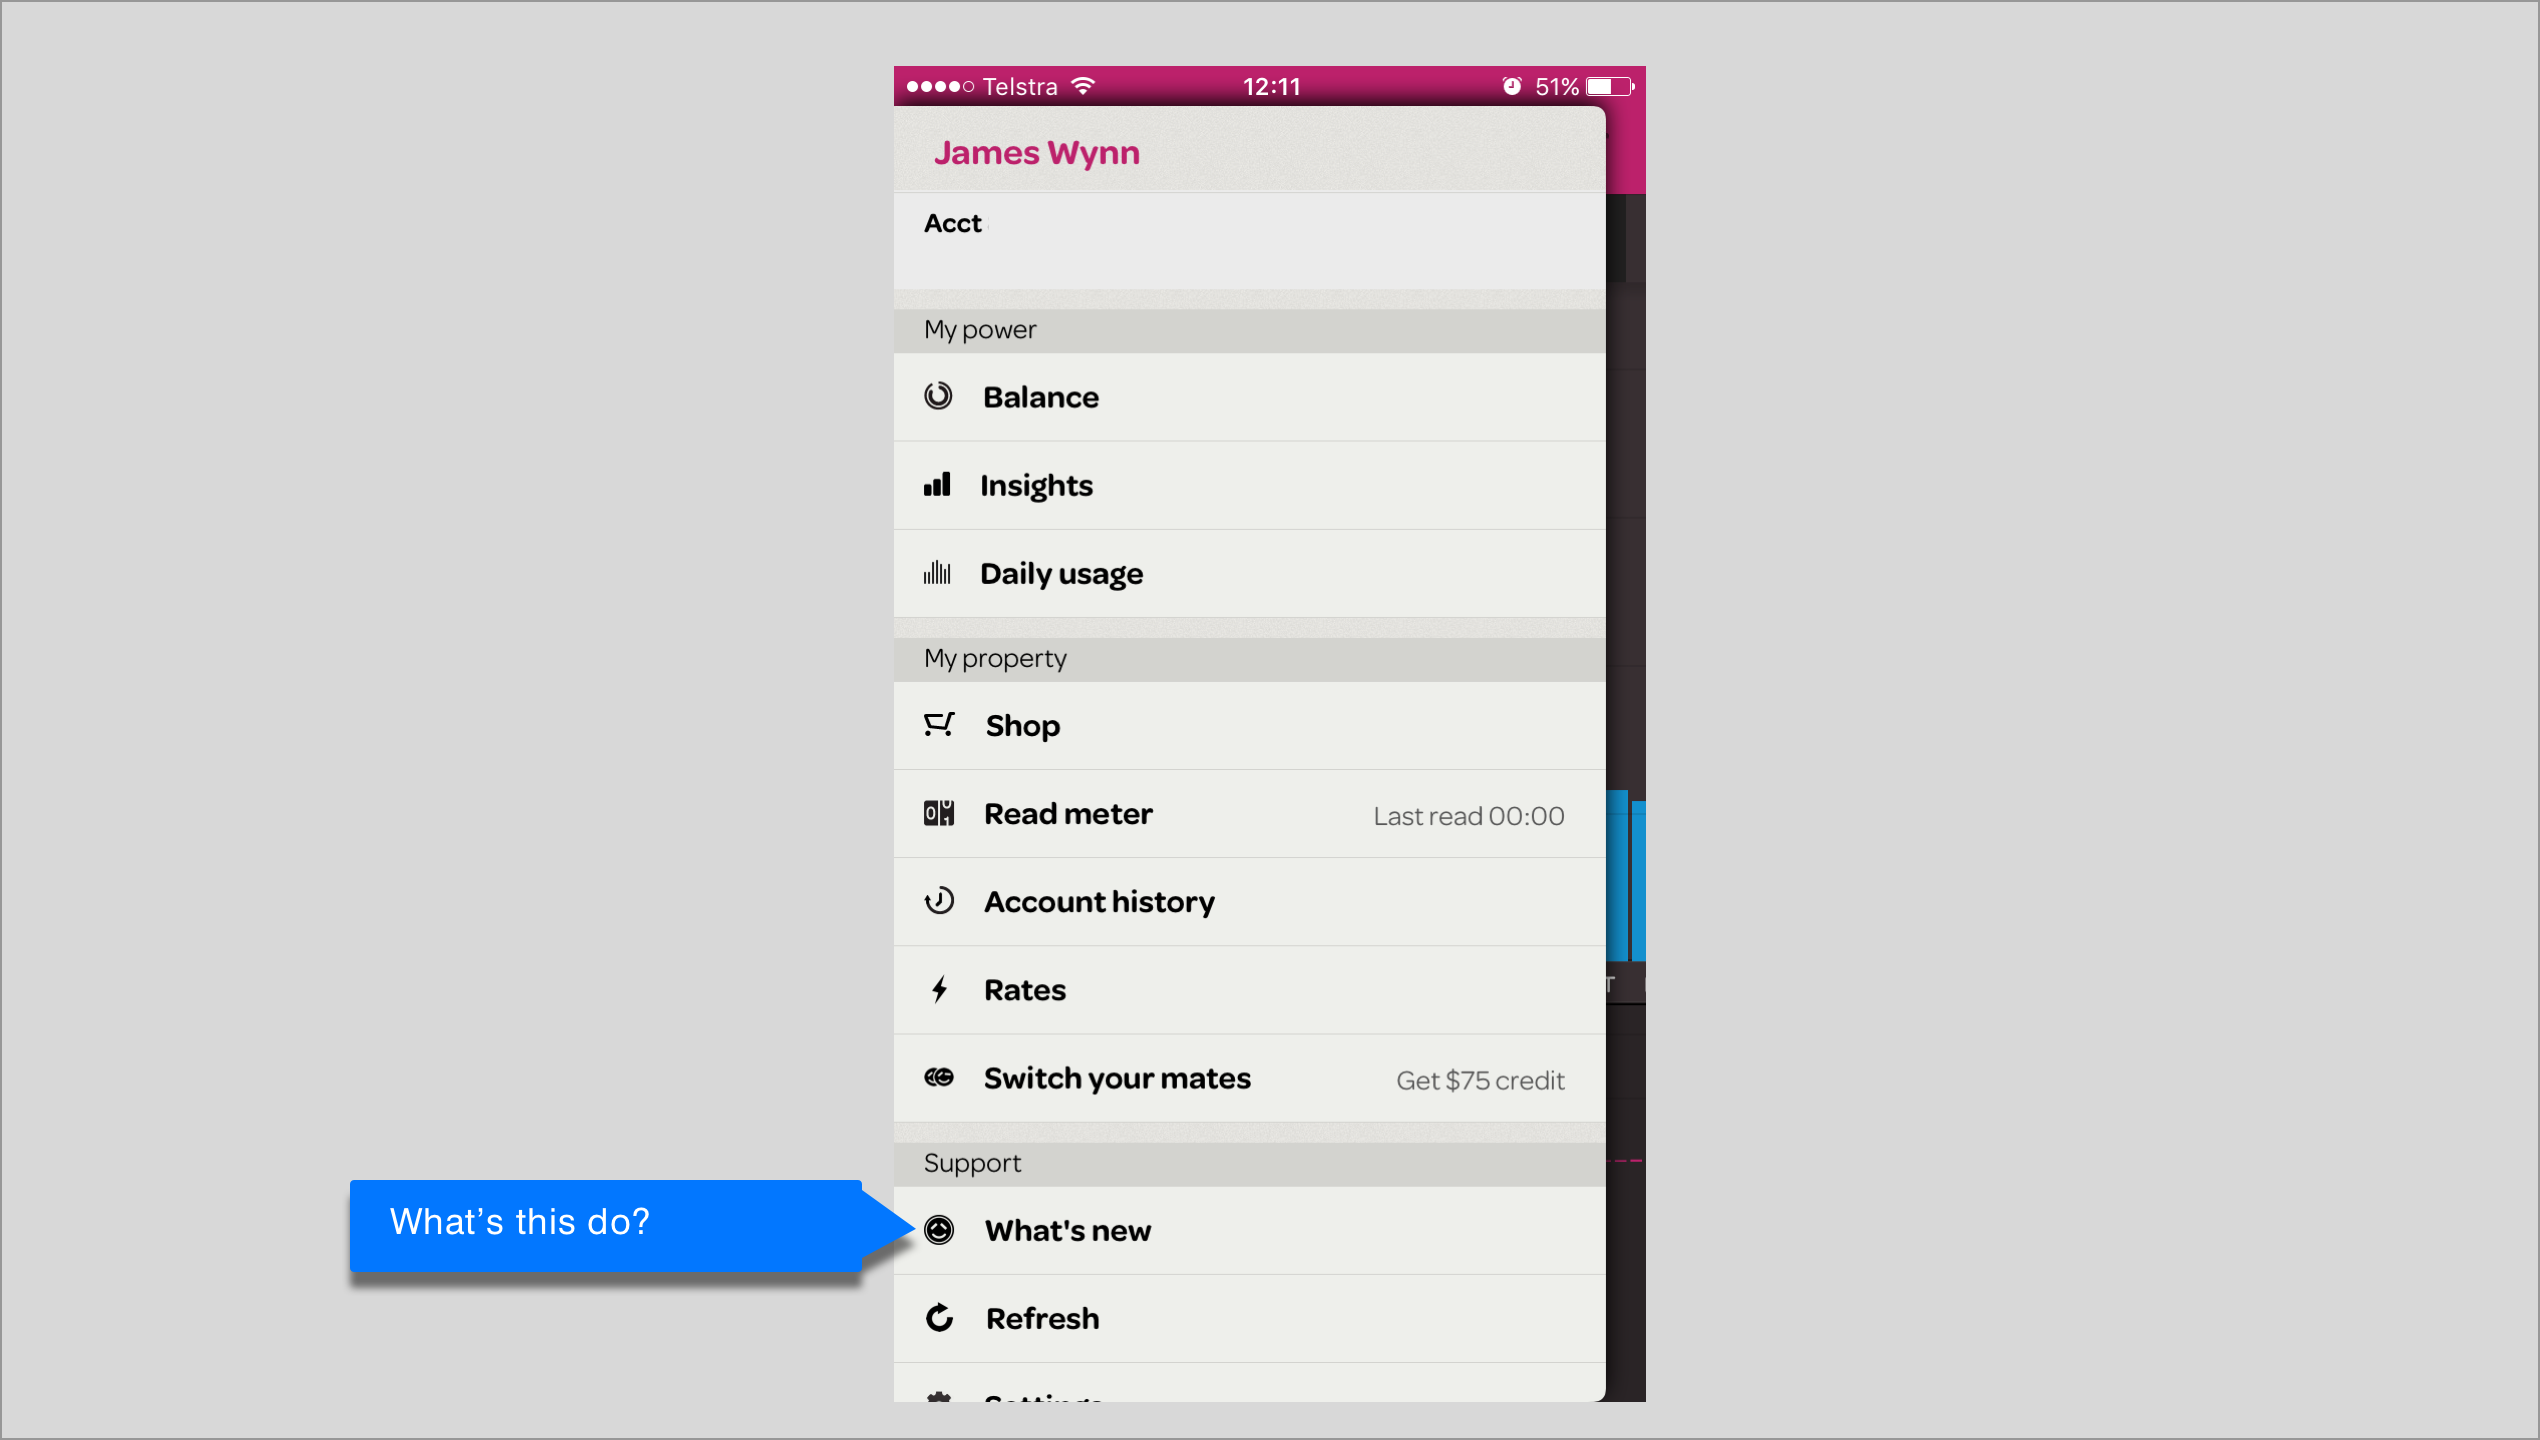Tap the Switch your mates icon
The height and width of the screenshot is (1440, 2540).
click(x=938, y=1078)
